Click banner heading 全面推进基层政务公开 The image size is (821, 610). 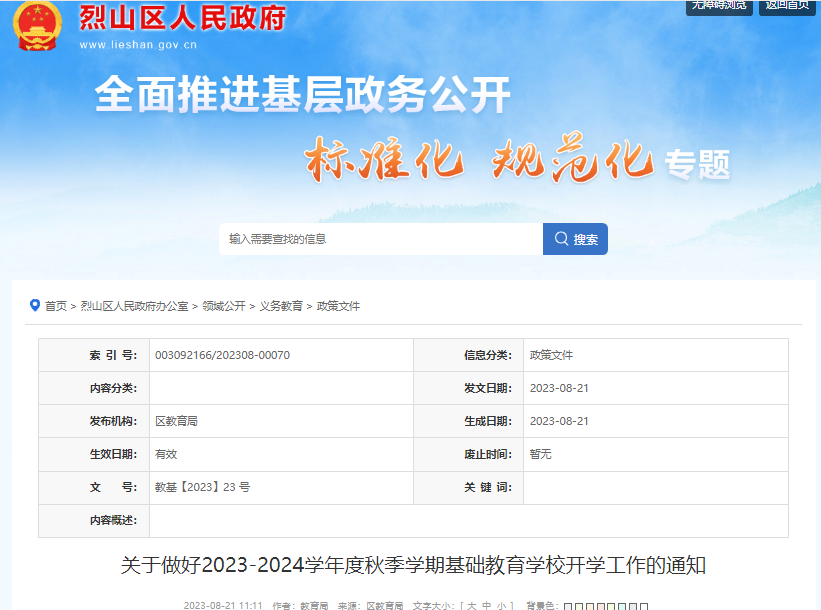pos(303,94)
